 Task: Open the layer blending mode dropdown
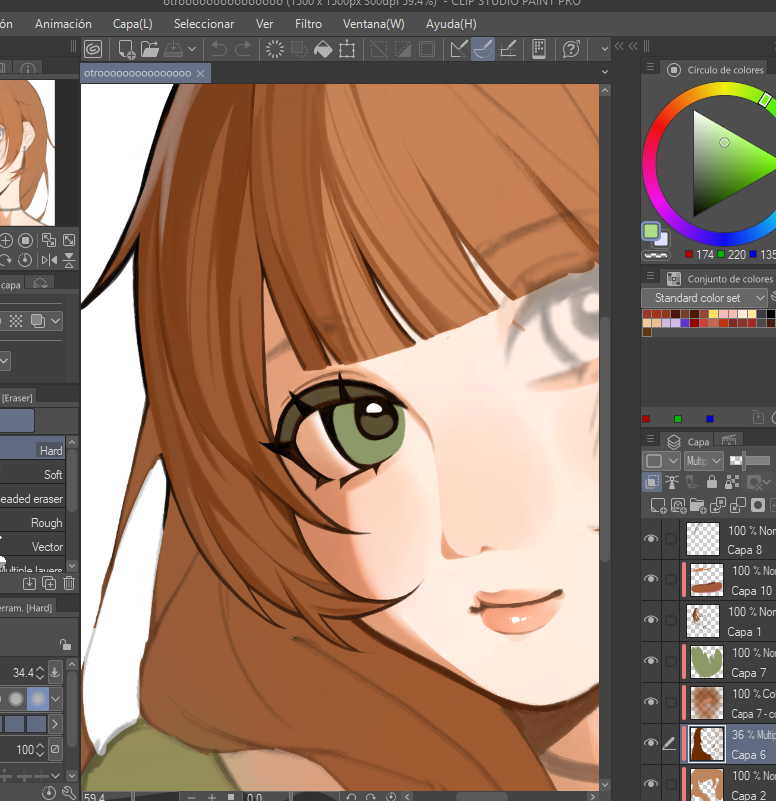tap(703, 461)
